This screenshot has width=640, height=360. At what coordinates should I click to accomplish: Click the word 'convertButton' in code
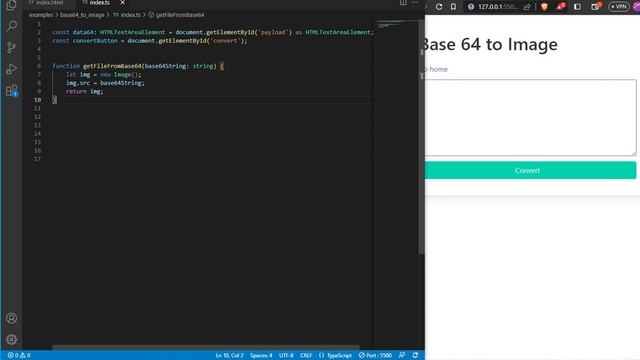click(x=95, y=41)
